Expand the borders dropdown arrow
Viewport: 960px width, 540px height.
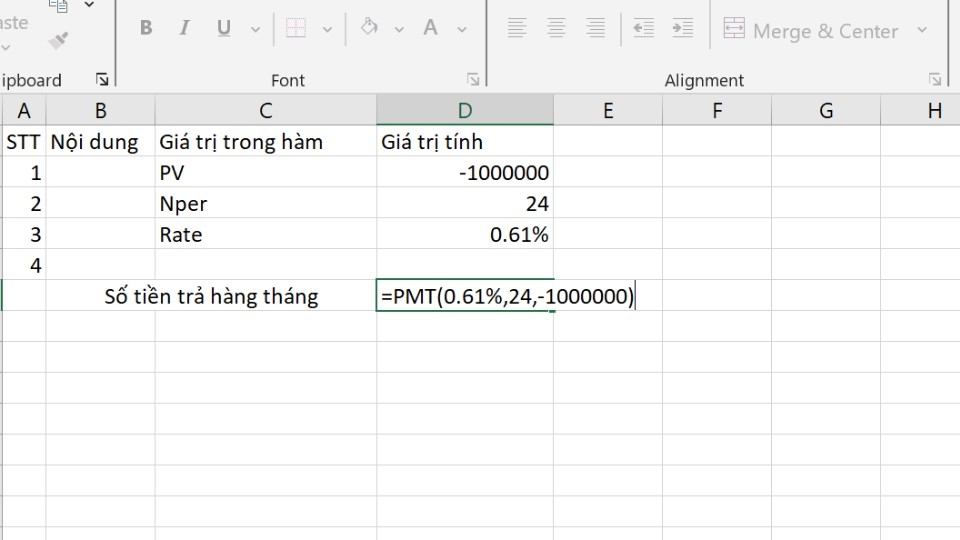click(x=328, y=29)
